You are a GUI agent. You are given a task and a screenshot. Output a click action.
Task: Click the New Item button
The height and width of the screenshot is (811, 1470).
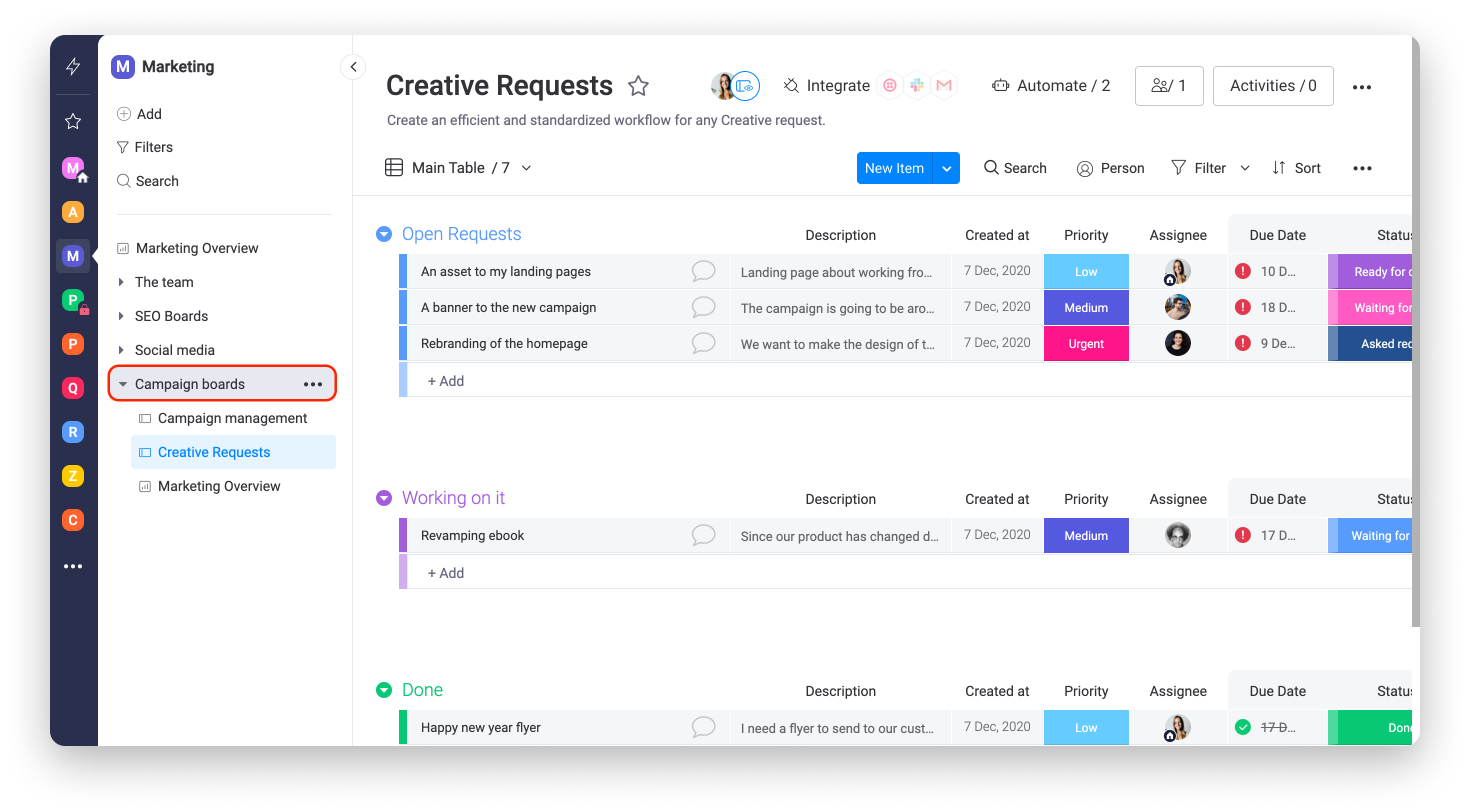(894, 168)
